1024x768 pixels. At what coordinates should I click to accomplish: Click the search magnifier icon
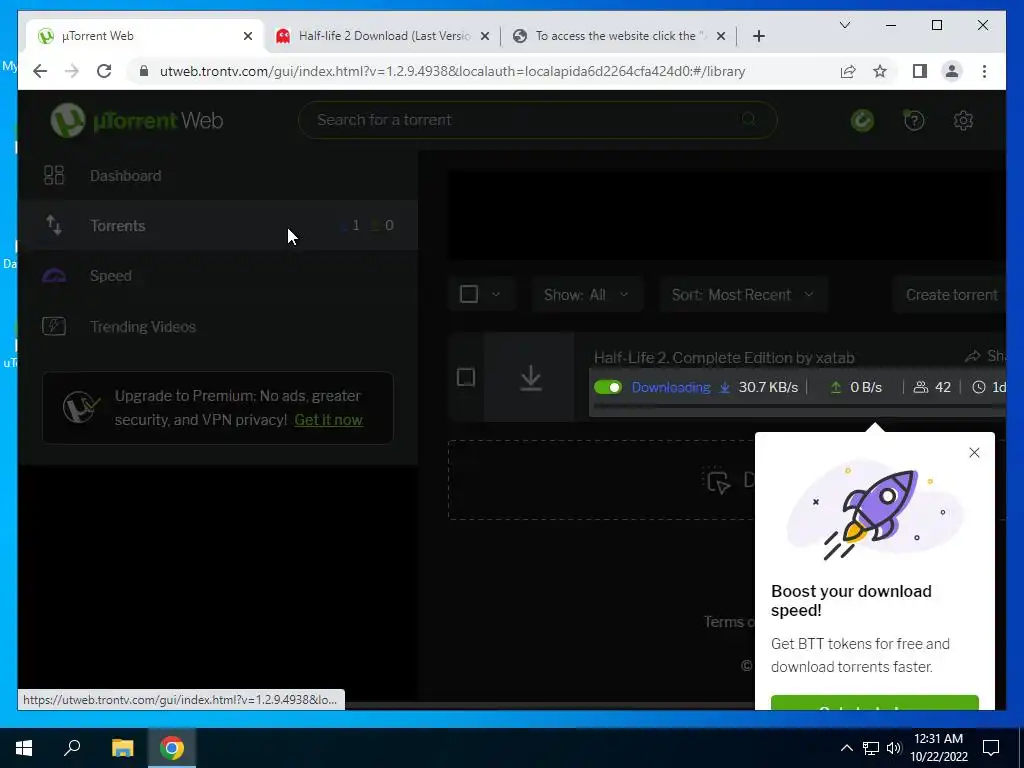click(749, 120)
